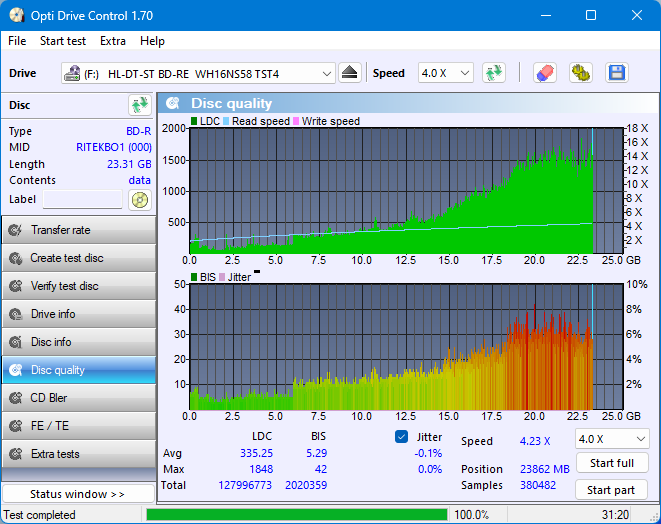661x524 pixels.
Task: Click the Start part button
Action: [x=611, y=490]
